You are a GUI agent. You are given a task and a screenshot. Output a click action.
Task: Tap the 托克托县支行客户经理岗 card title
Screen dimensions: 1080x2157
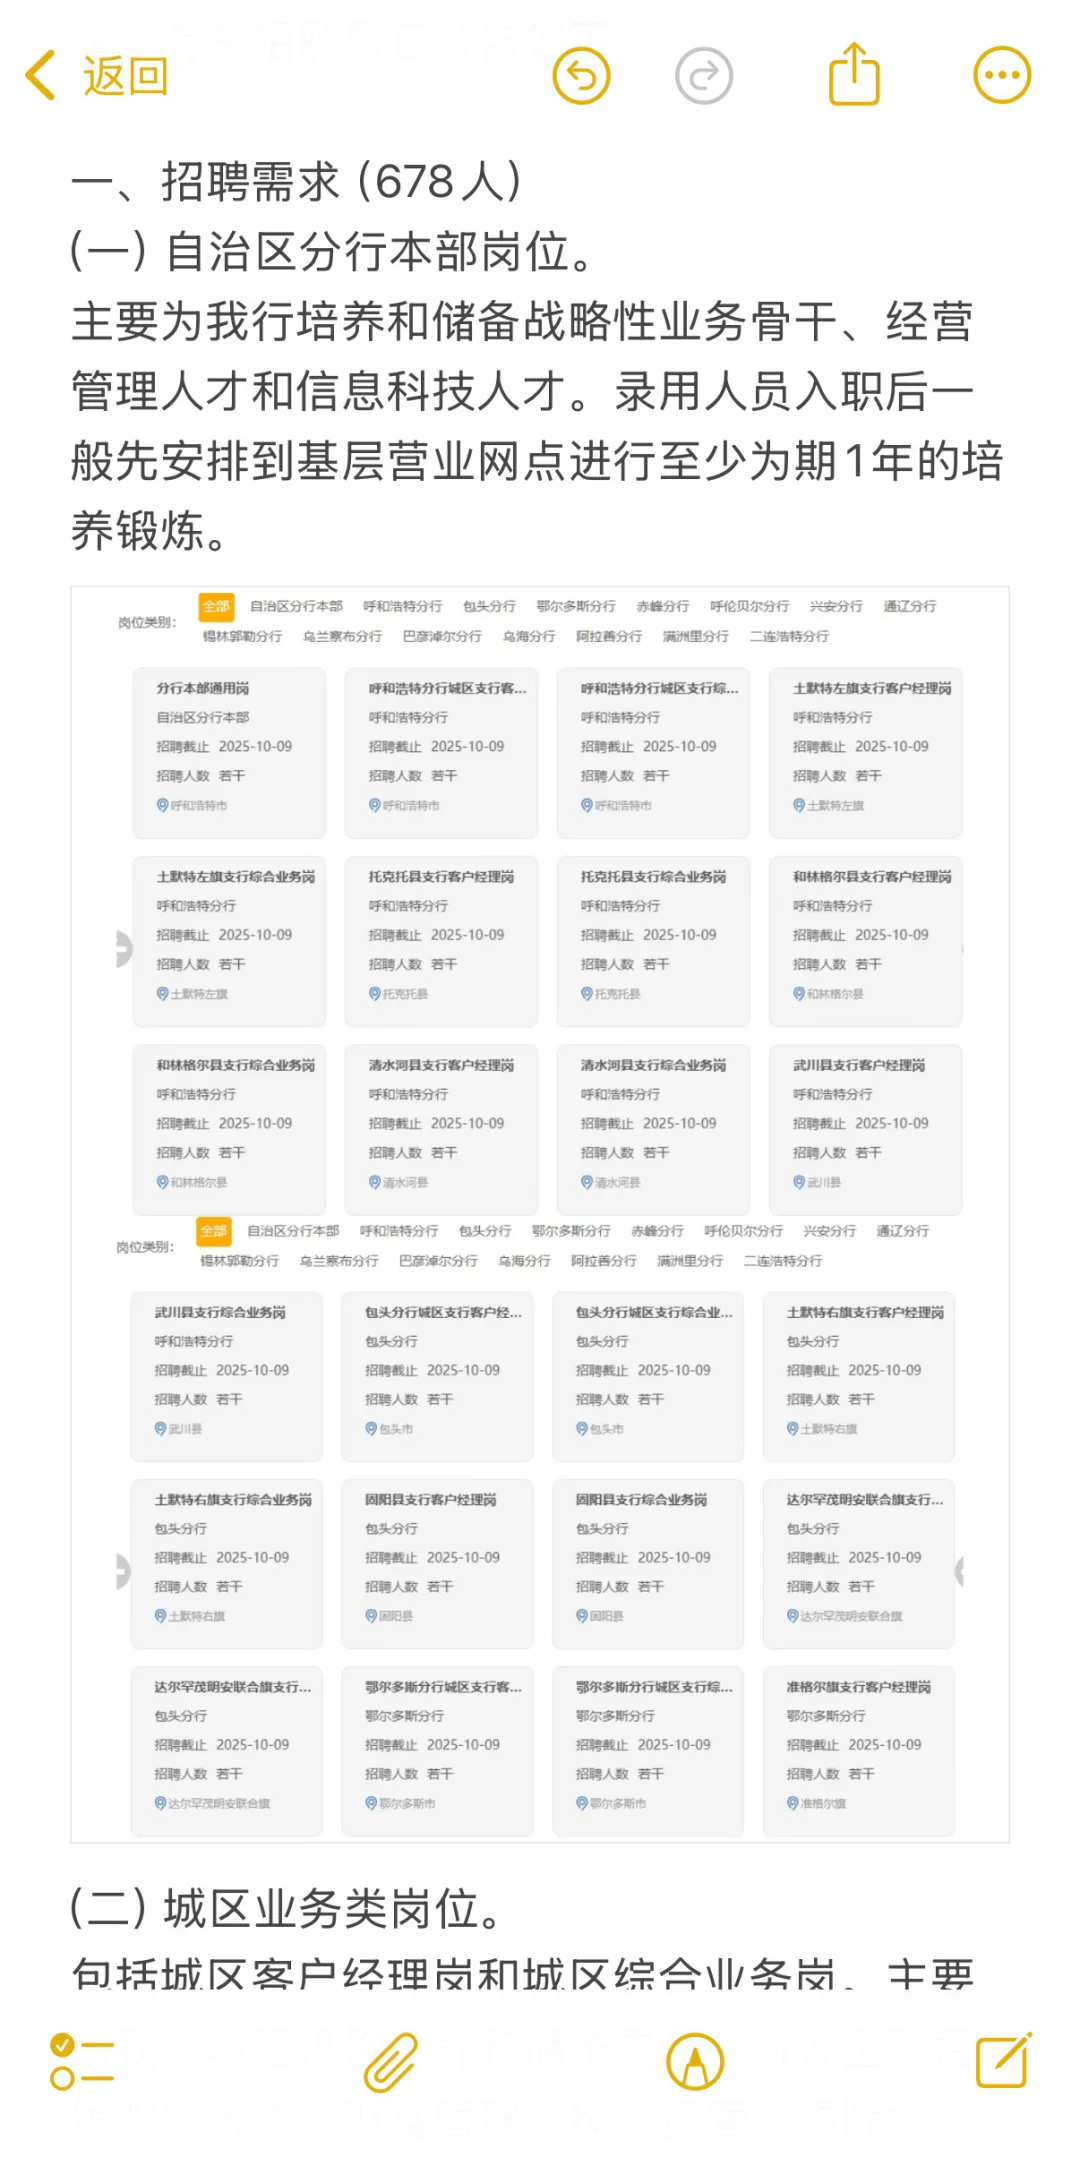click(441, 877)
